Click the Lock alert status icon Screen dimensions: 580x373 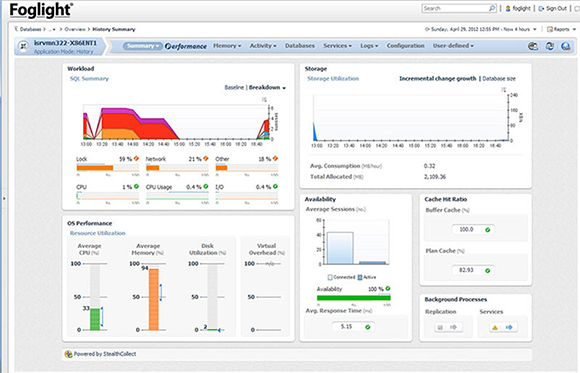[x=136, y=158]
